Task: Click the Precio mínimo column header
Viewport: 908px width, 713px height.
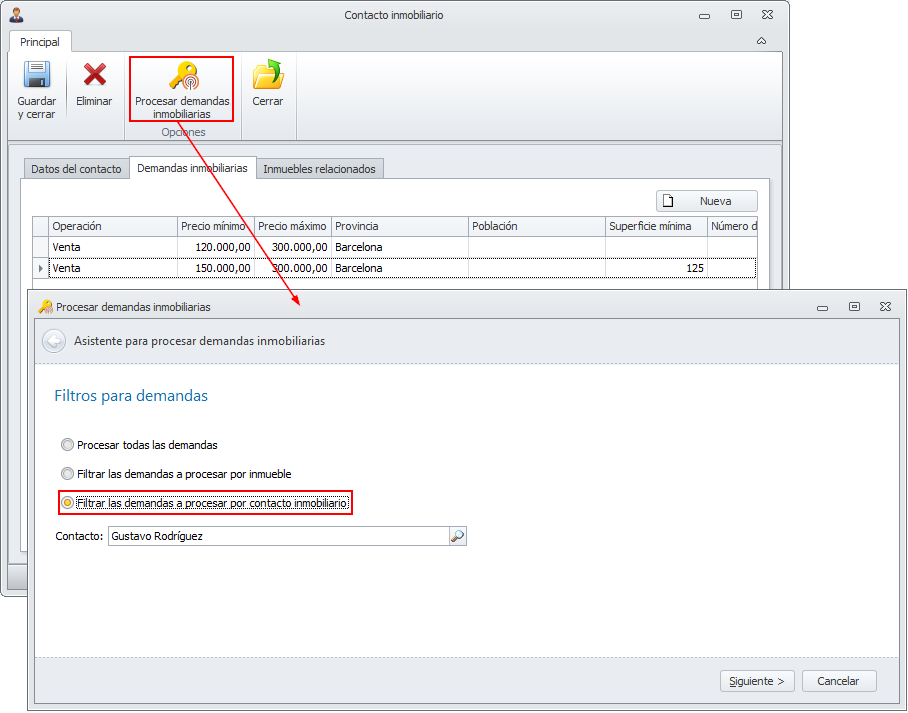Action: 215,226
